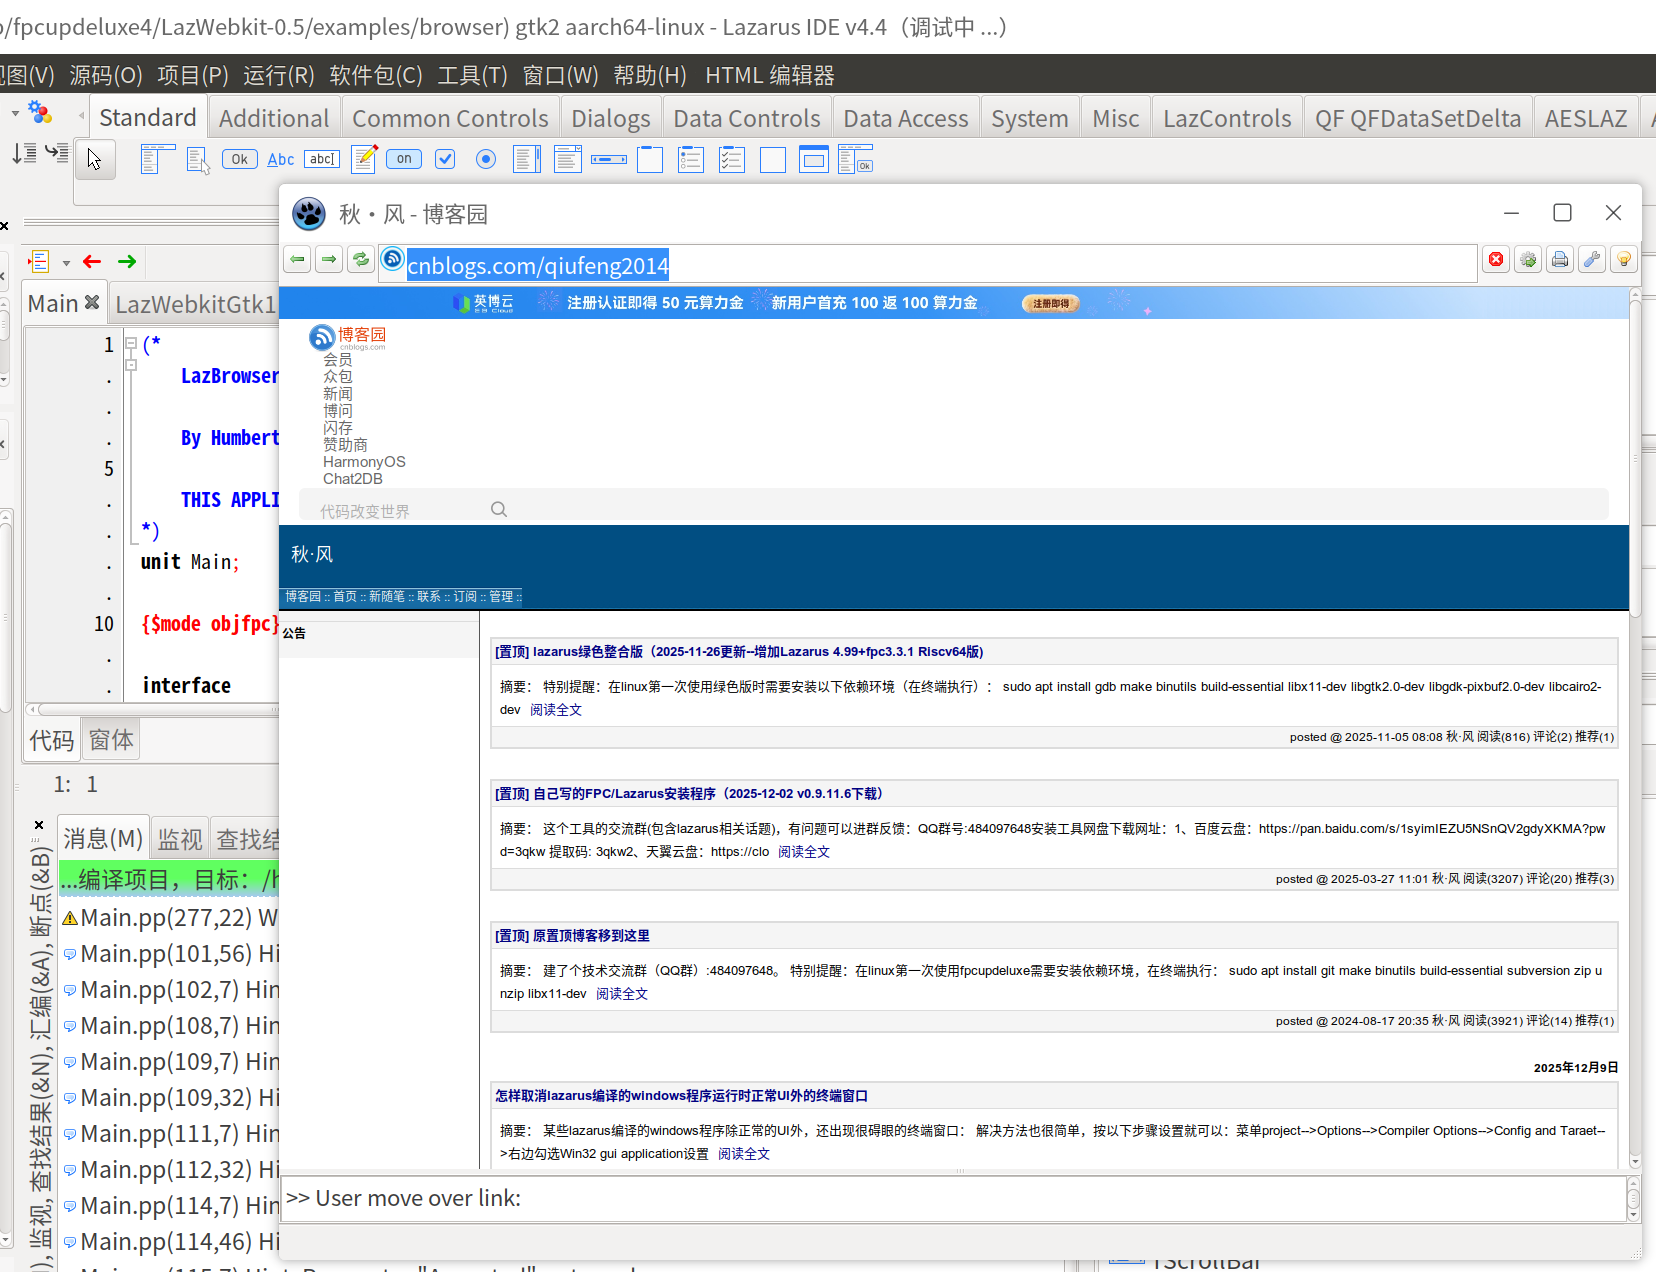Open dropdown arrow beside component palette icon
The width and height of the screenshot is (1656, 1272).
(15, 114)
